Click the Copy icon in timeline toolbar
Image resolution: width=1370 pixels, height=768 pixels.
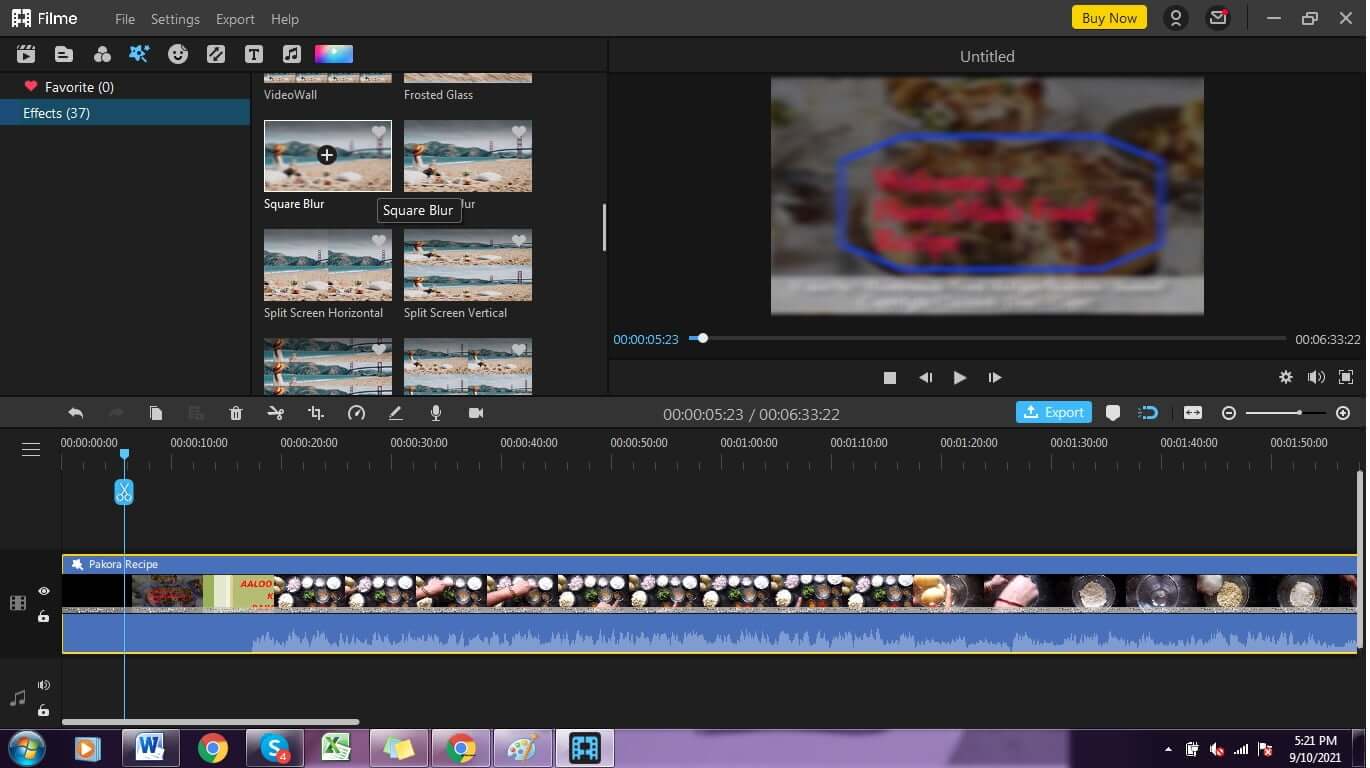156,413
